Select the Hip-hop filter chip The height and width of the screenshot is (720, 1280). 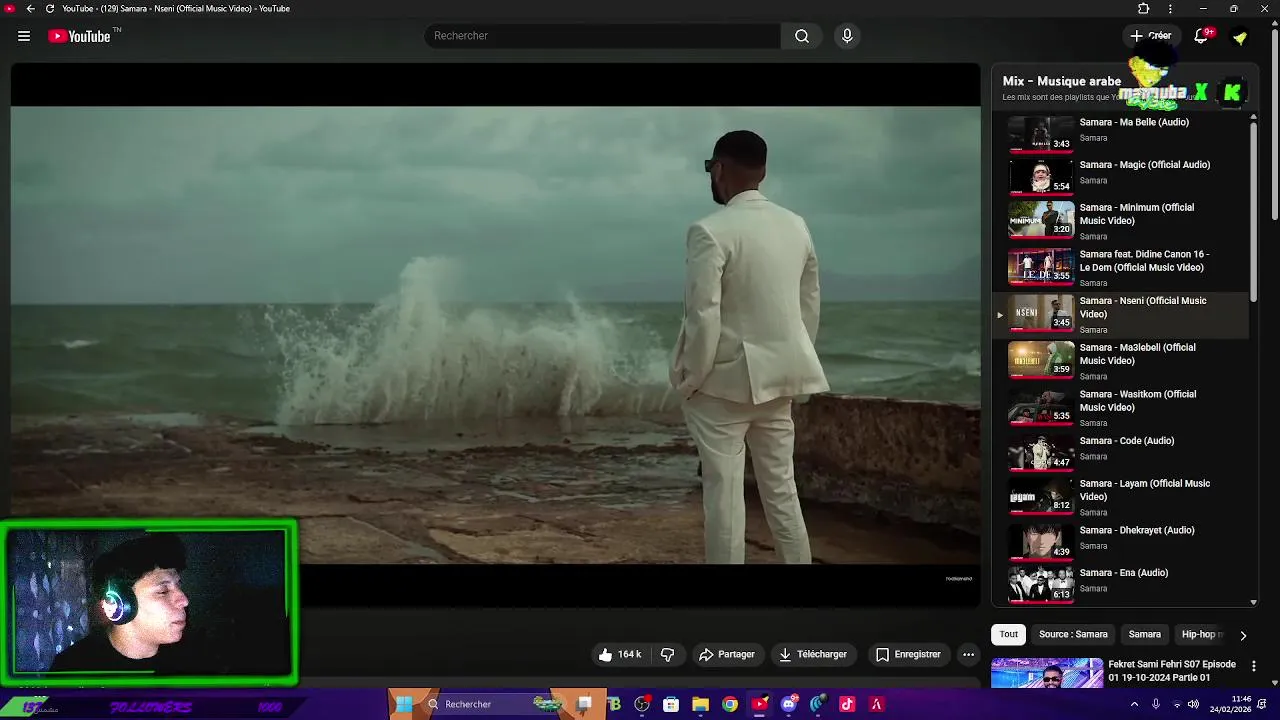pos(1200,634)
